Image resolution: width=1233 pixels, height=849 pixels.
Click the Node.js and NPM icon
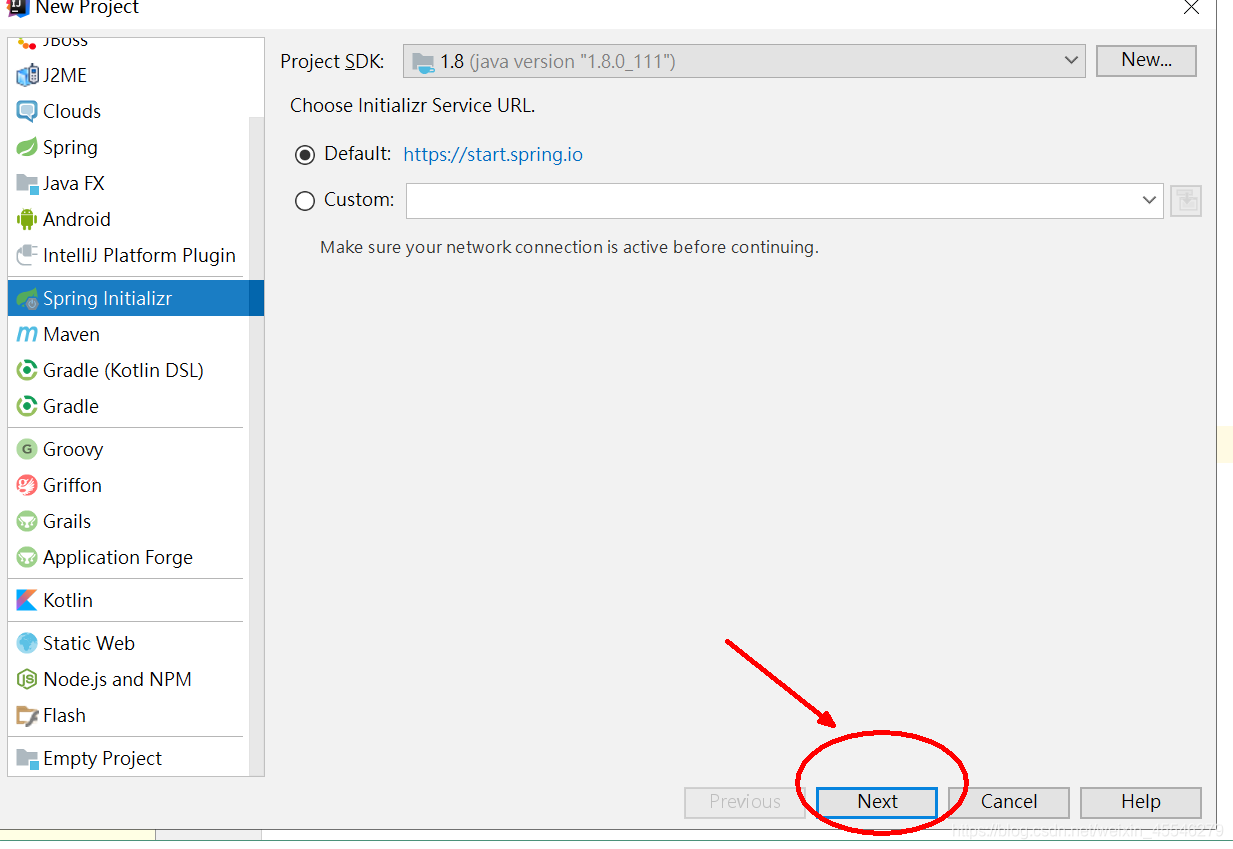click(x=27, y=679)
